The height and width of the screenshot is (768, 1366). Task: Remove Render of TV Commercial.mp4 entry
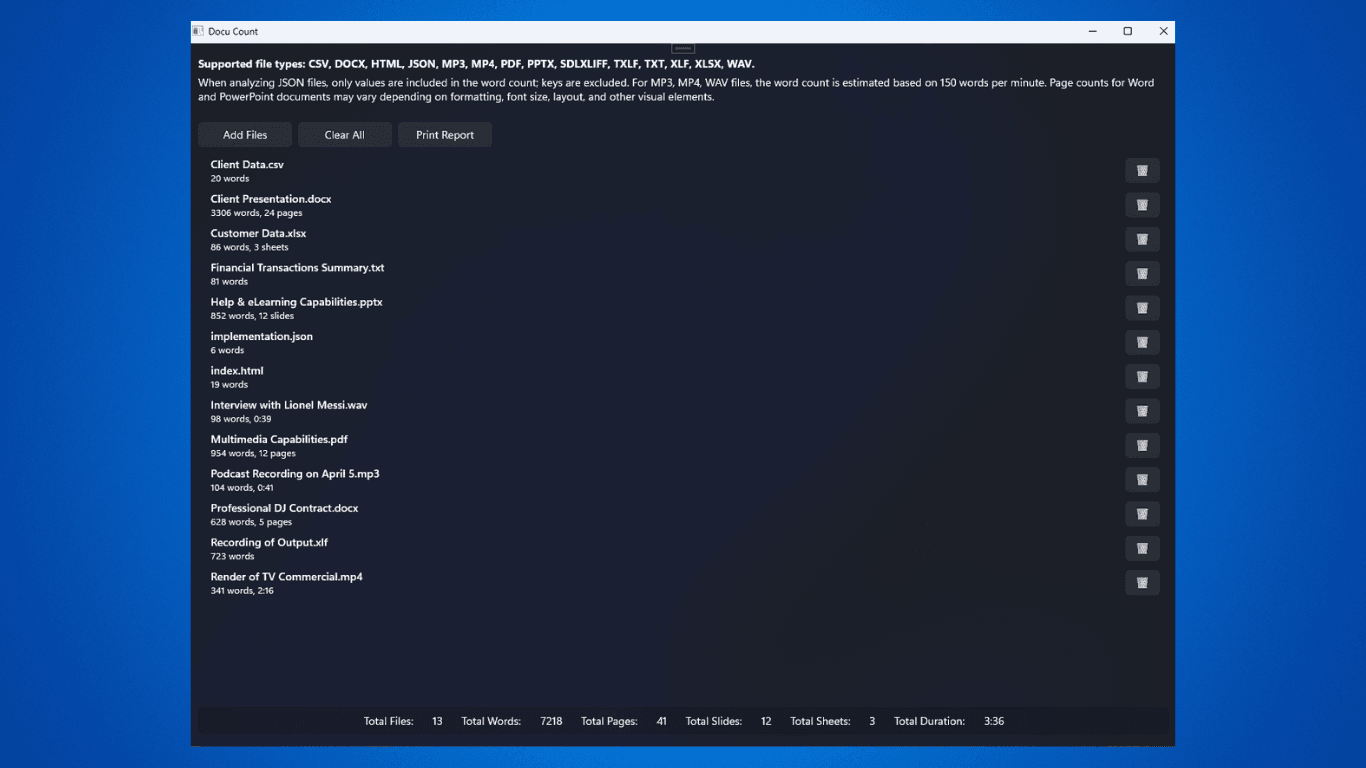click(x=1142, y=583)
